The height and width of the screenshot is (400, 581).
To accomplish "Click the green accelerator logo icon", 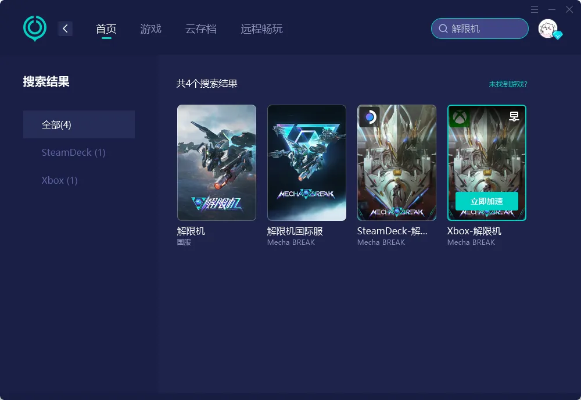I will 35,28.
